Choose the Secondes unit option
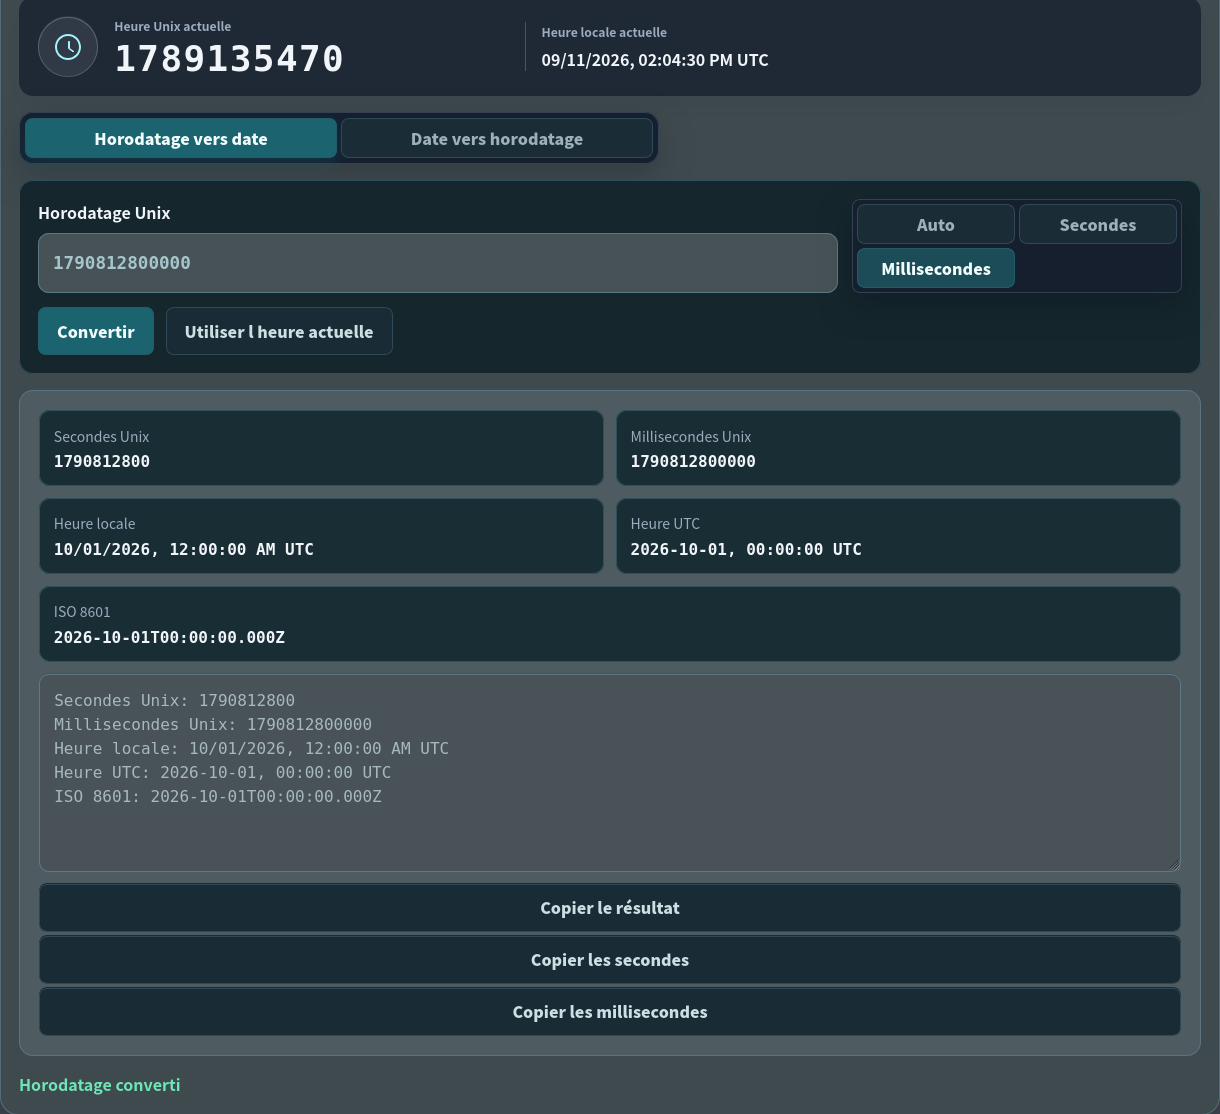 tap(1098, 224)
